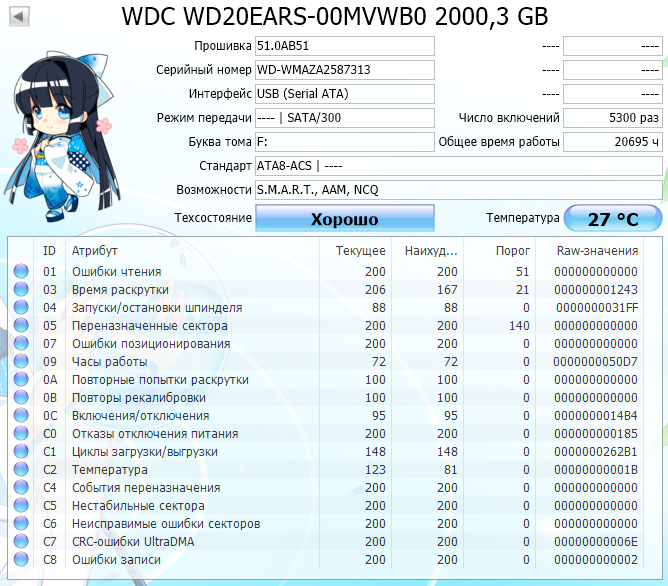Screen dimensions: 668x586
Task: Select the Стандарт field ATA8-ACS
Action: coord(459,166)
